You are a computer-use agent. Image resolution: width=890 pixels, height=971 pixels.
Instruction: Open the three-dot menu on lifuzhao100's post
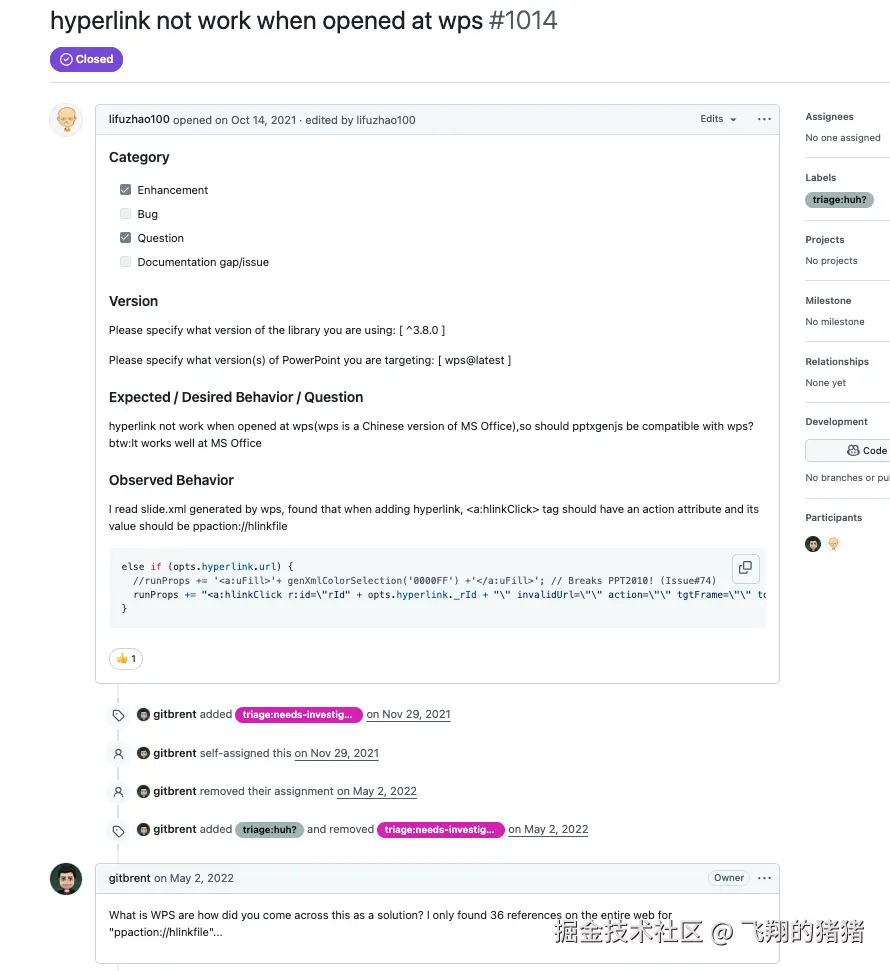tap(764, 119)
